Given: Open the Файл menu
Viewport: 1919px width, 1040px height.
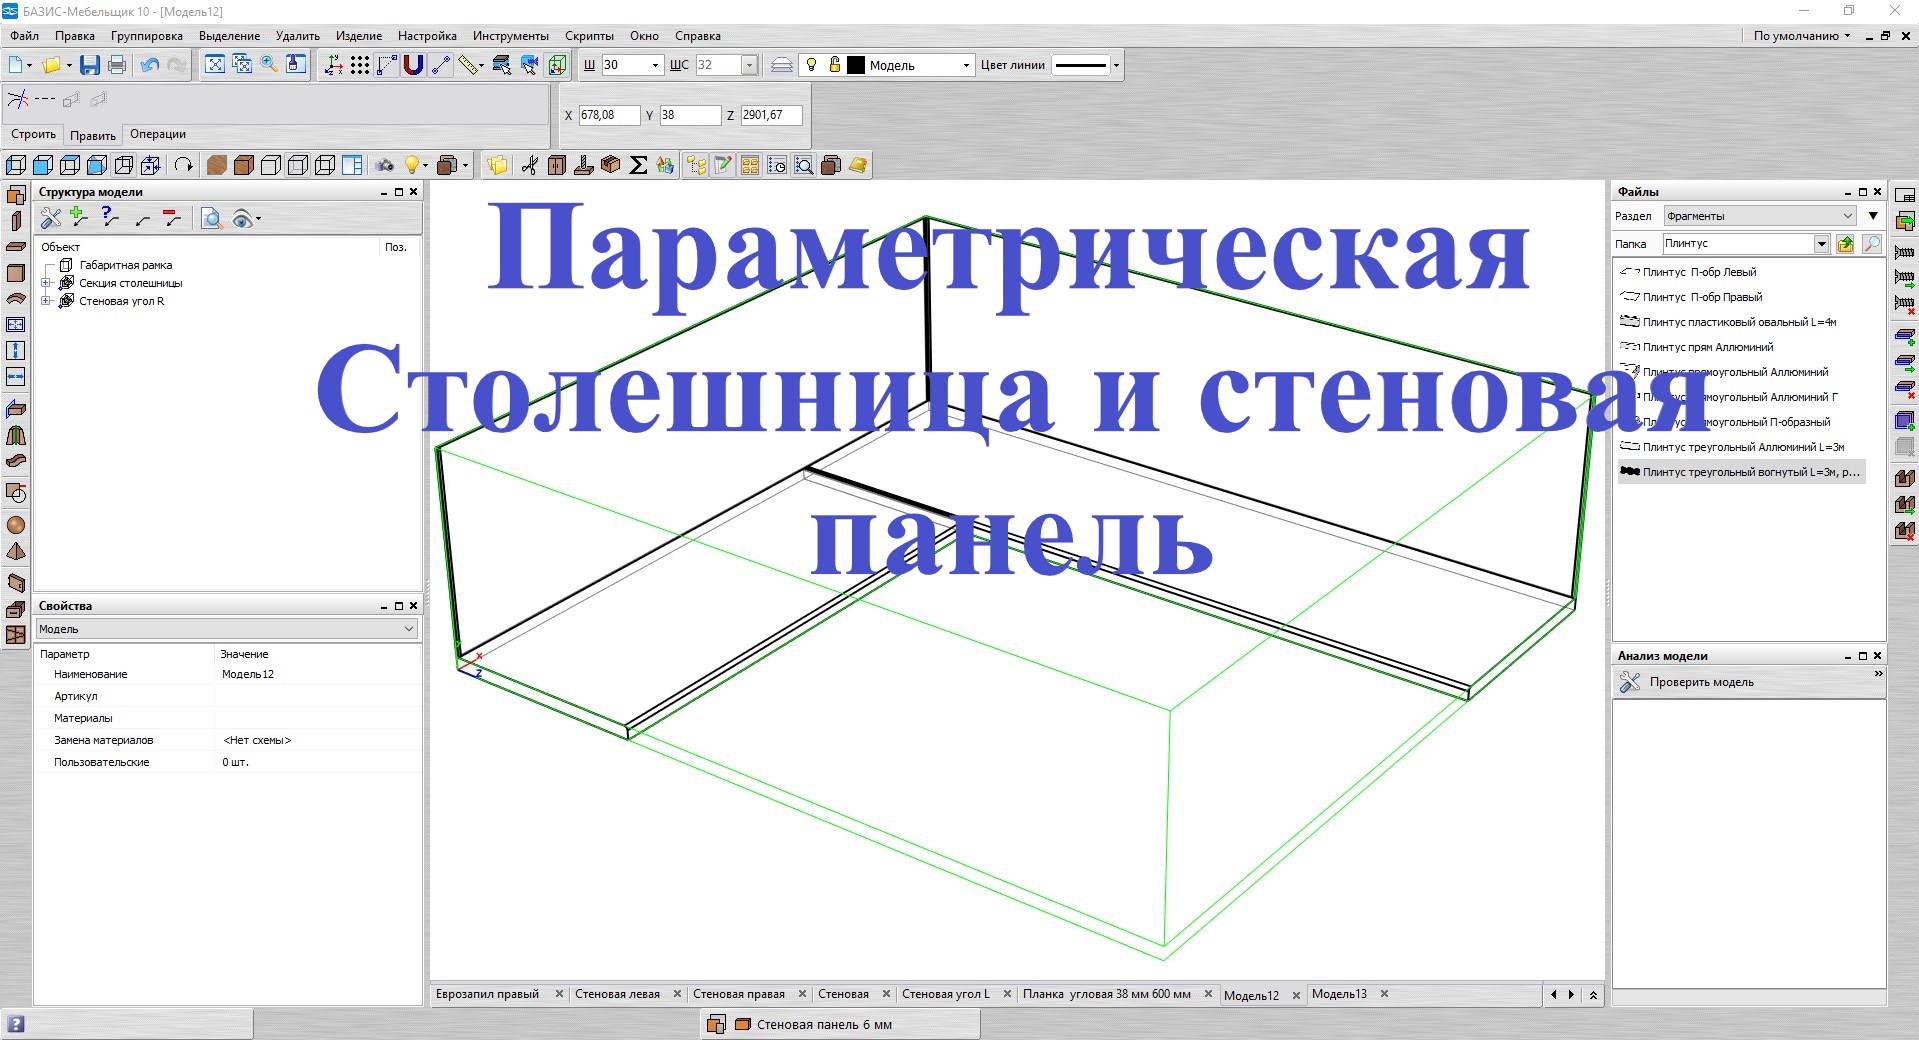Looking at the screenshot, I should 25,36.
